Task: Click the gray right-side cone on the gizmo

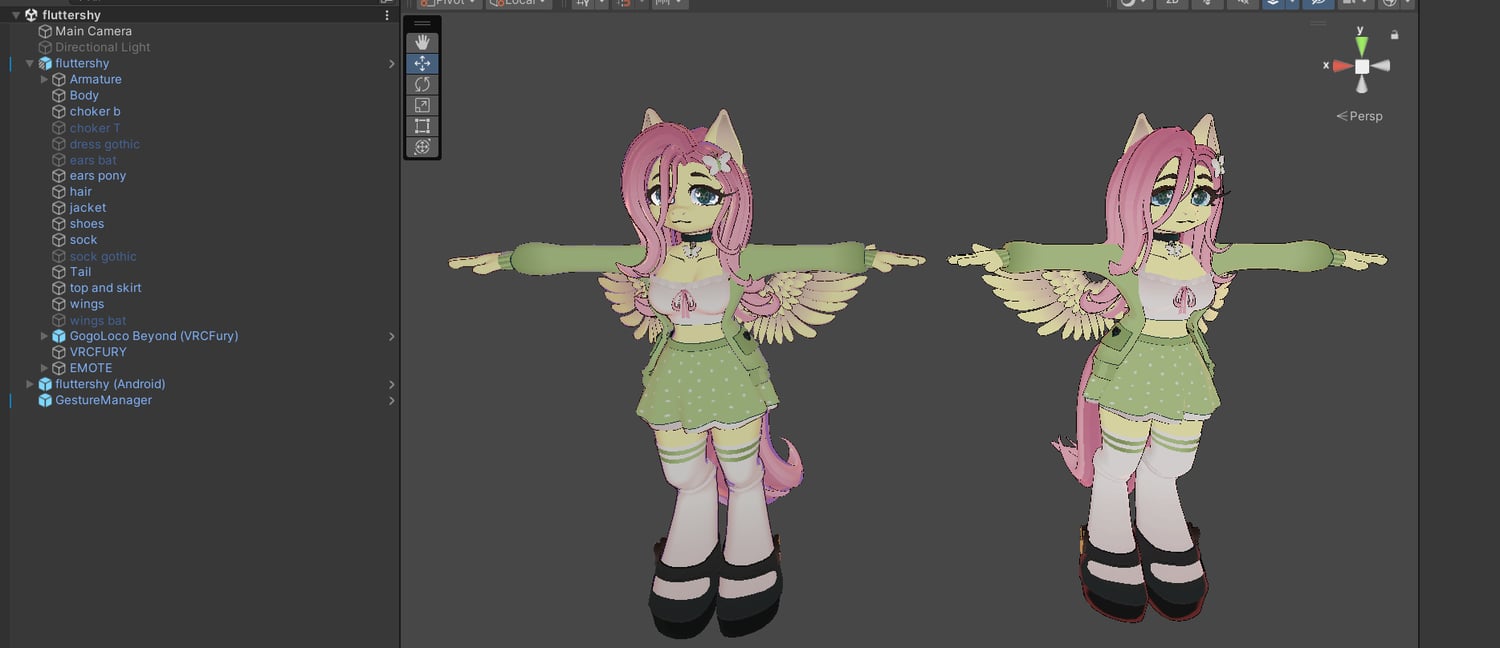Action: tap(1381, 66)
